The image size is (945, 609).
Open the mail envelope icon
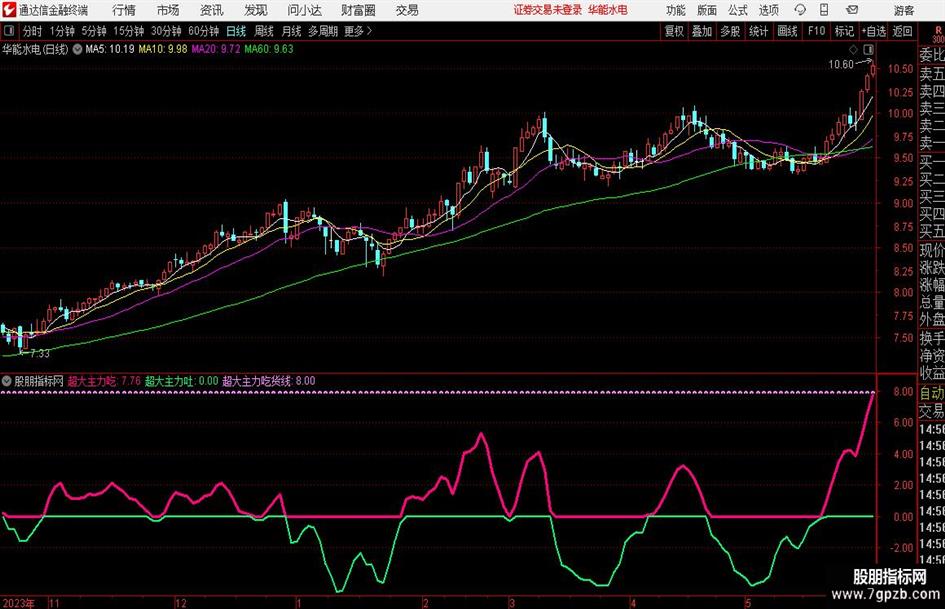click(852, 10)
